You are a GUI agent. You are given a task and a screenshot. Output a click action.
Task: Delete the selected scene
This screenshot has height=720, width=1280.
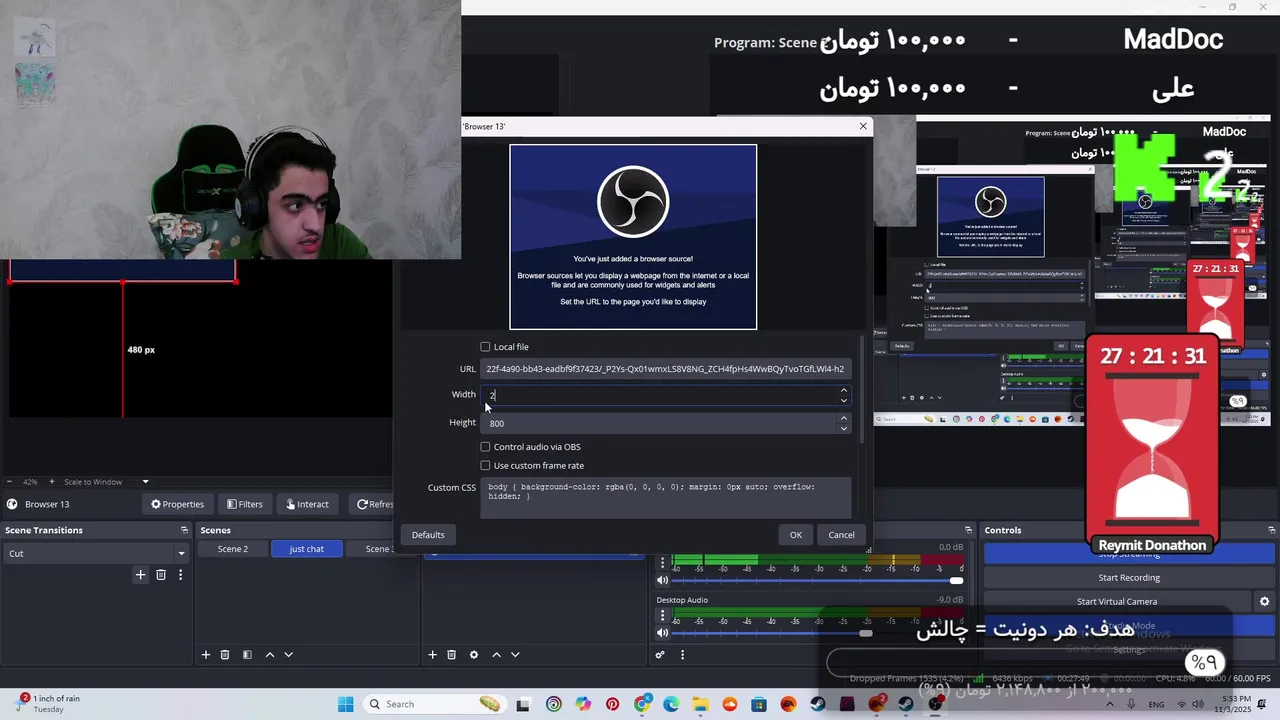pyautogui.click(x=225, y=655)
